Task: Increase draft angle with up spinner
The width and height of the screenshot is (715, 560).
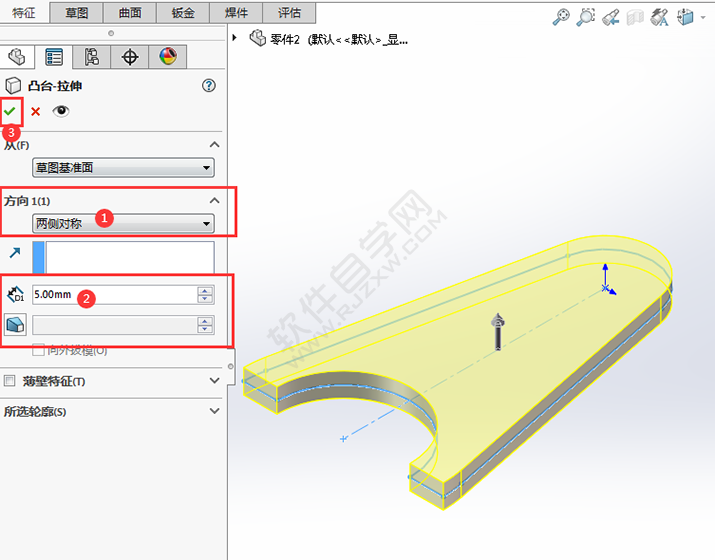Action: 205,321
